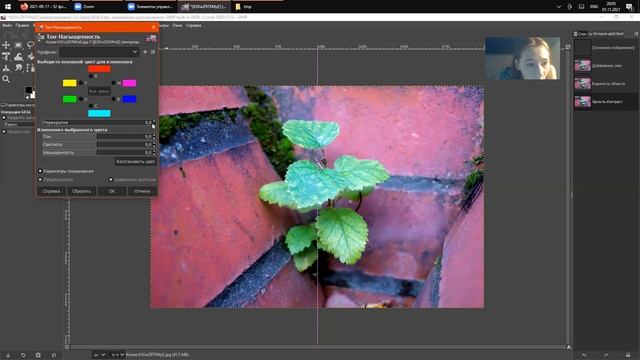Click the zoom-on-resize icon above the scrollbar
Viewport: 640px width, 360px height.
tap(568, 47)
